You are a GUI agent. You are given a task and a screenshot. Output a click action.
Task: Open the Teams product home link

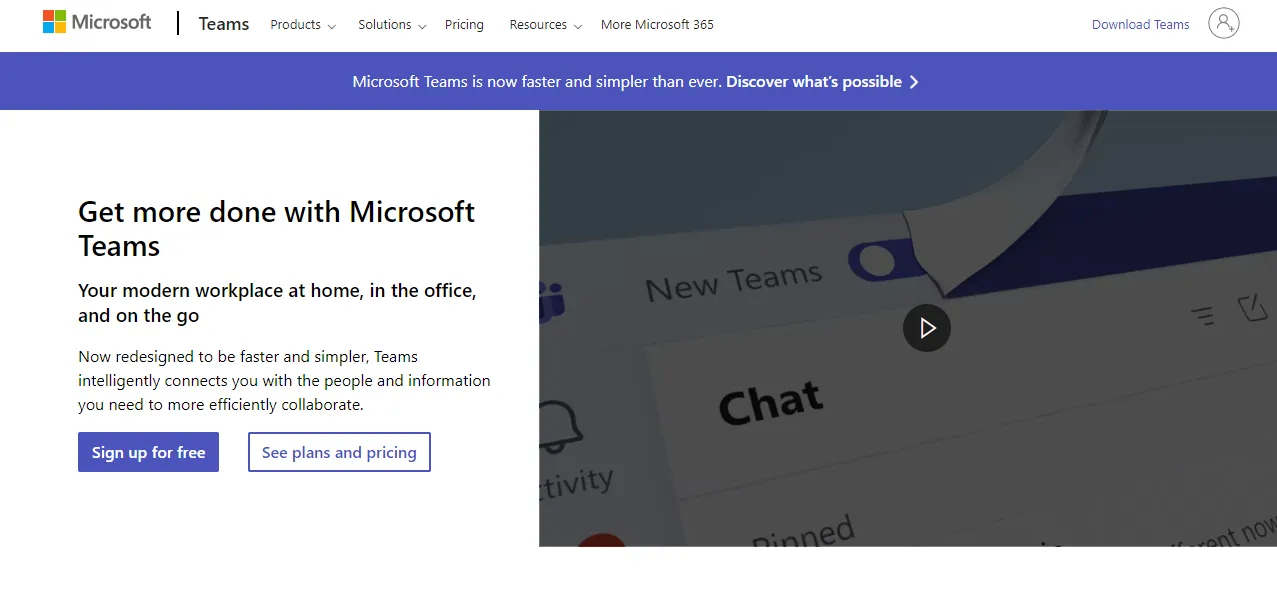pyautogui.click(x=224, y=24)
